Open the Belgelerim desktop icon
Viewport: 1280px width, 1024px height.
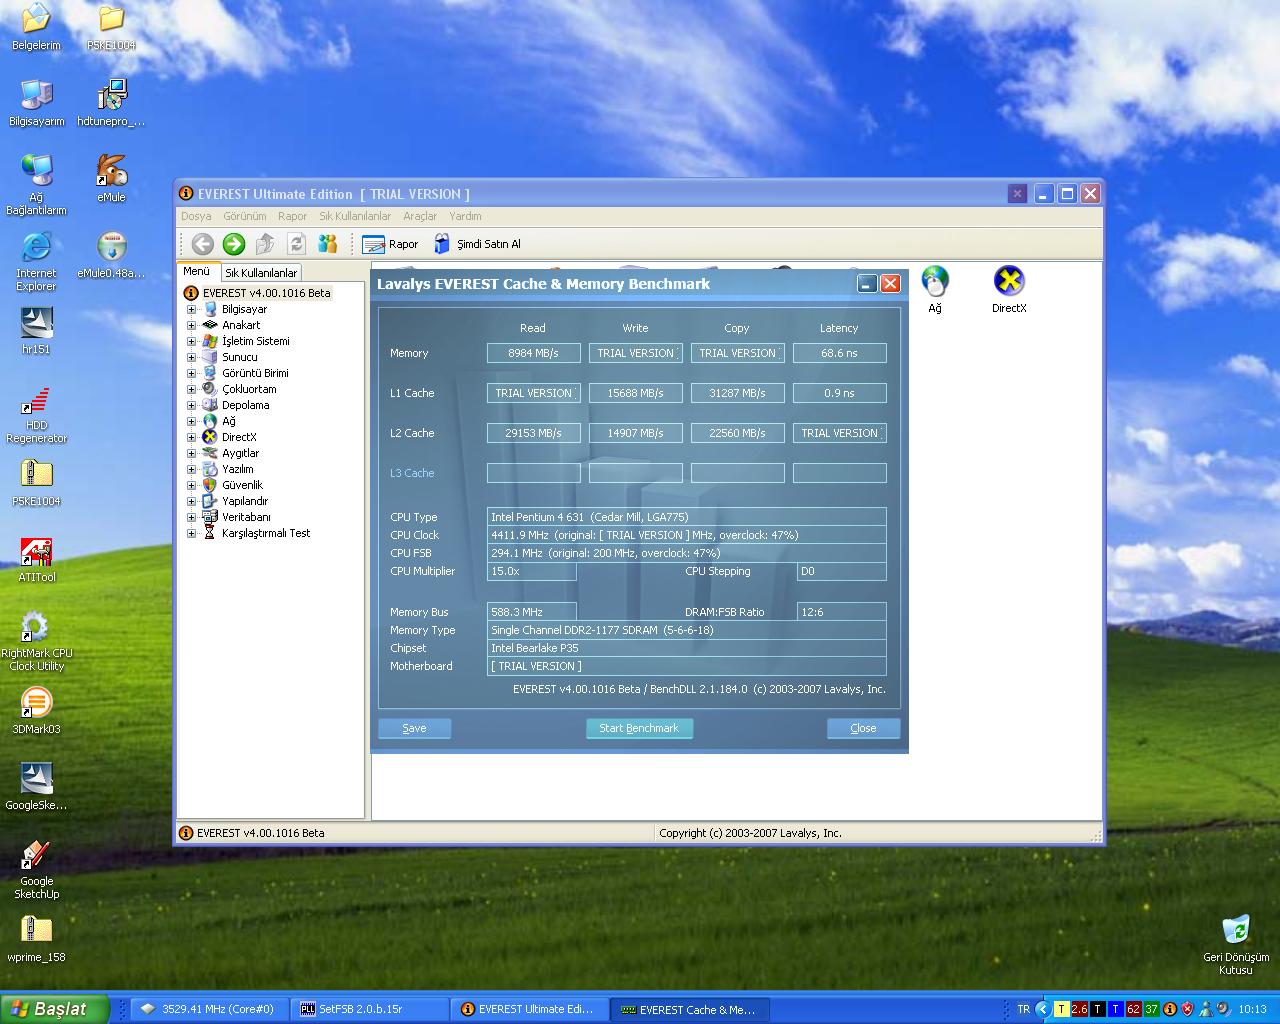tap(36, 27)
